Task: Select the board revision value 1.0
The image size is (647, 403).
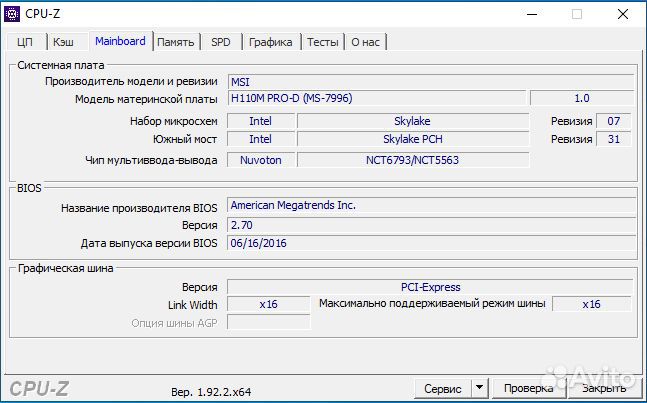Action: point(582,98)
